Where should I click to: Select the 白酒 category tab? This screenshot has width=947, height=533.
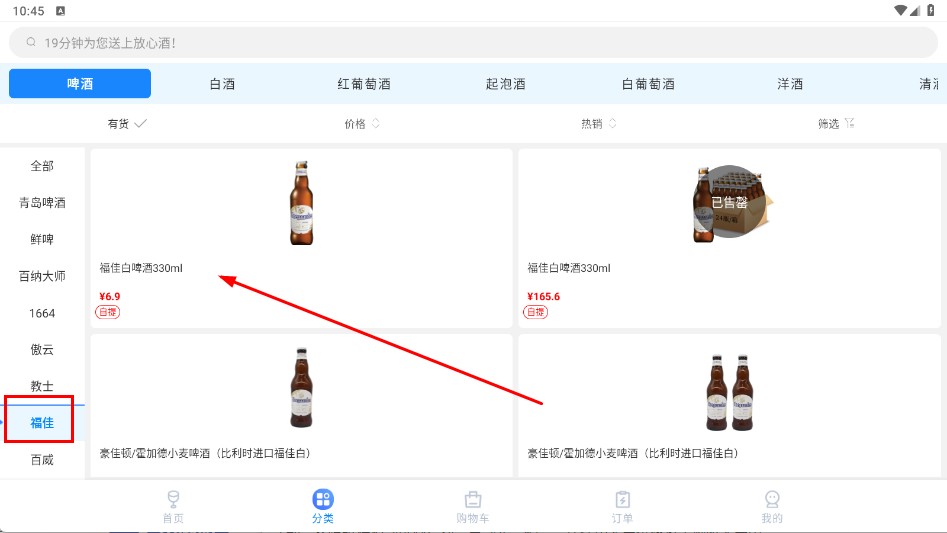tap(222, 84)
